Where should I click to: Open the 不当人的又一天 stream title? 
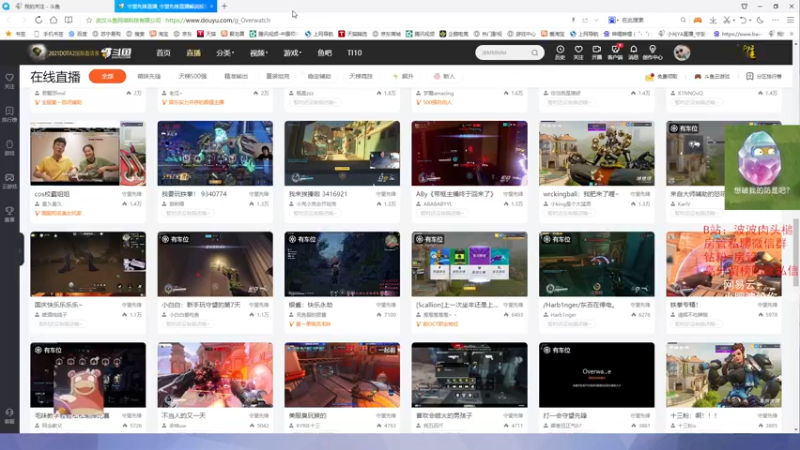click(x=186, y=415)
